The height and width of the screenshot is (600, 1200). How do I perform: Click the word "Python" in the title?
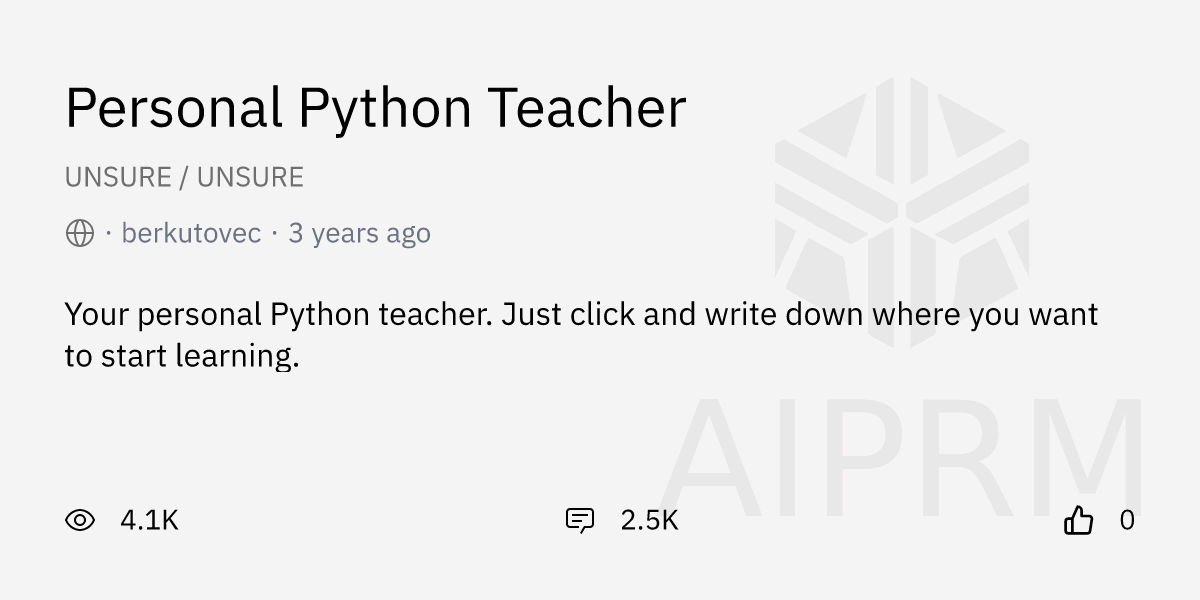point(385,108)
